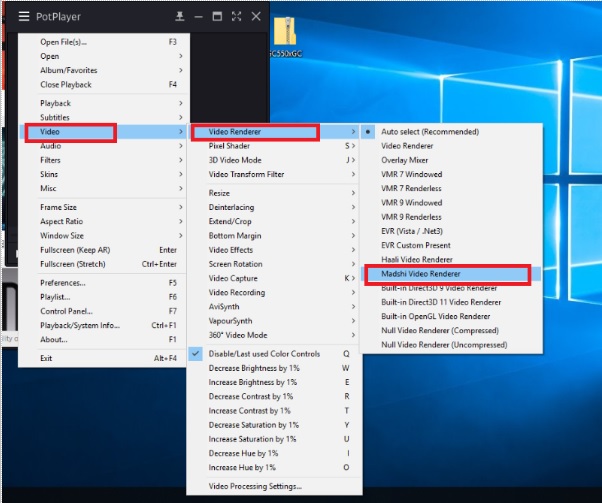The image size is (602, 503).
Task: Click Open File(s)... menu entry
Action: [104, 42]
